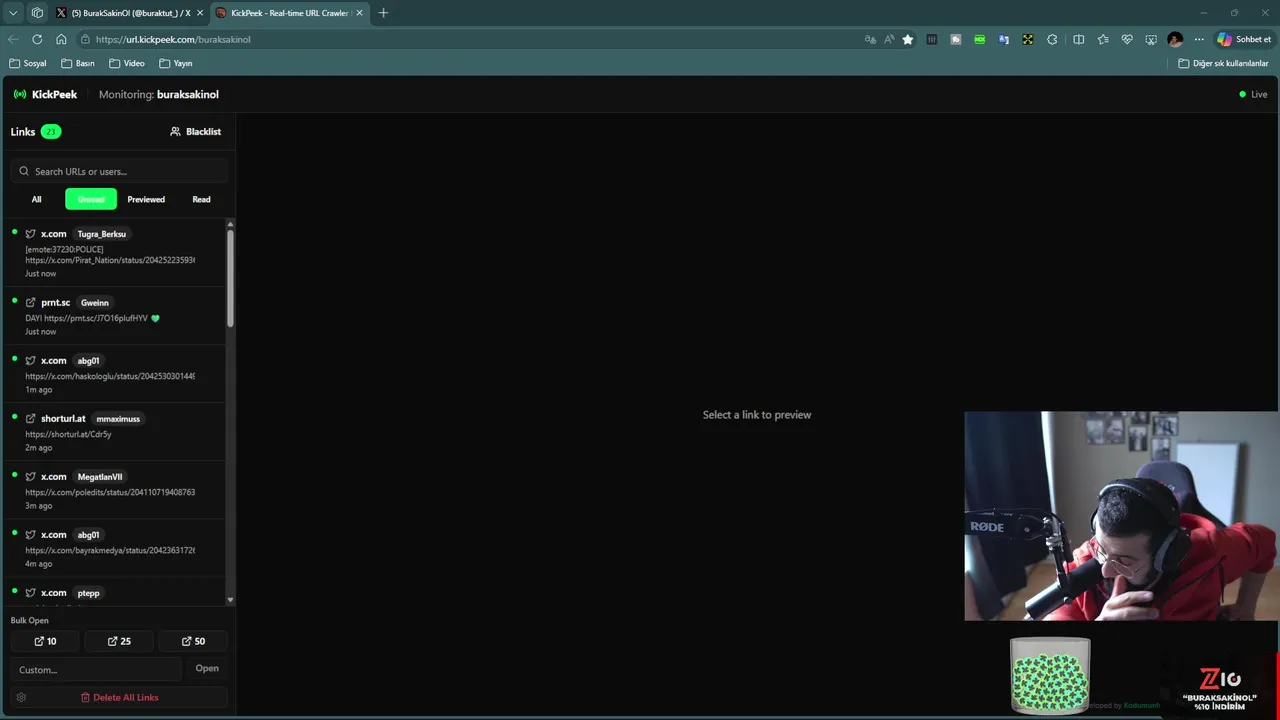Open the prnt.sc link from Gweinn
This screenshot has height=720, width=1280.
click(x=114, y=316)
